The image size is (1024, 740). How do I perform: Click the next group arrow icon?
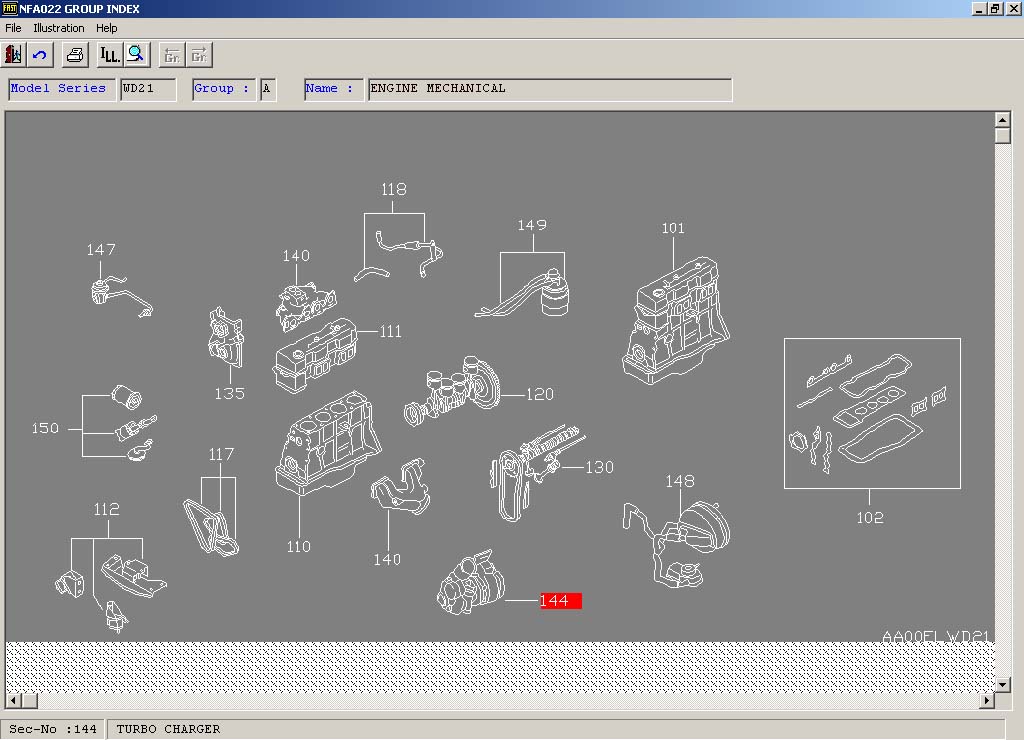pyautogui.click(x=200, y=55)
